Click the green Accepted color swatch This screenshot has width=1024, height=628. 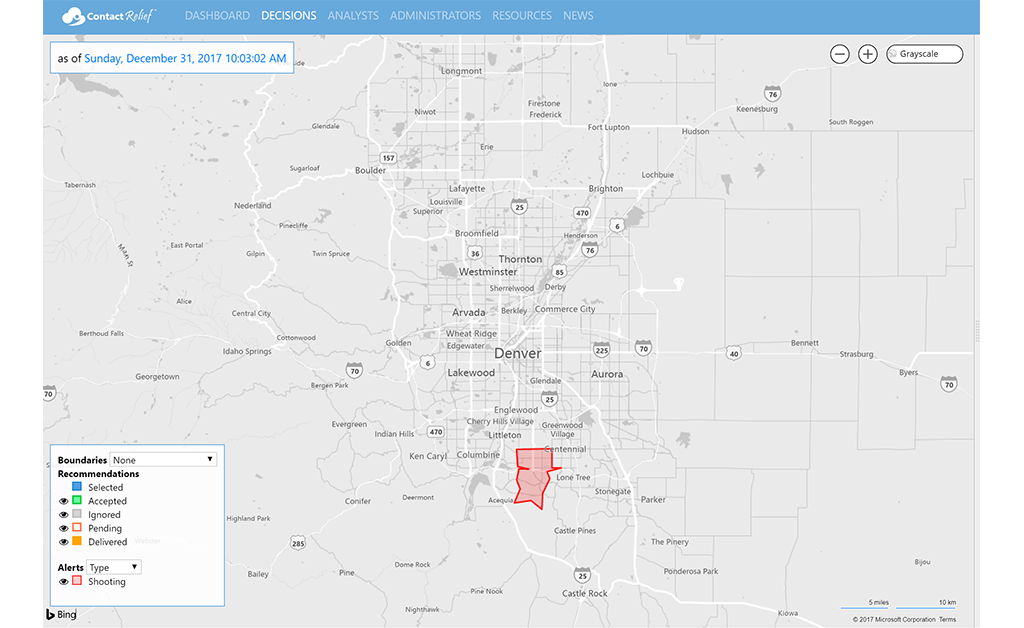point(77,500)
